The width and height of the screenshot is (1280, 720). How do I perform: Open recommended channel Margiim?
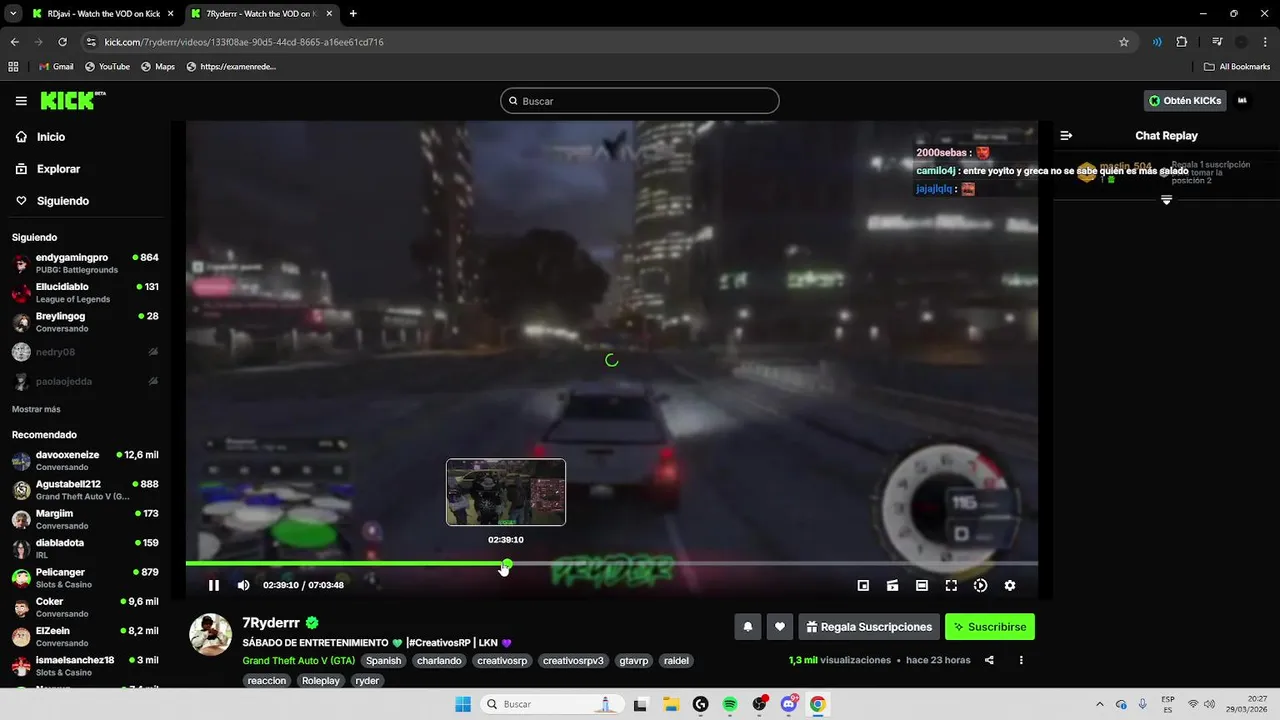[x=85, y=519]
